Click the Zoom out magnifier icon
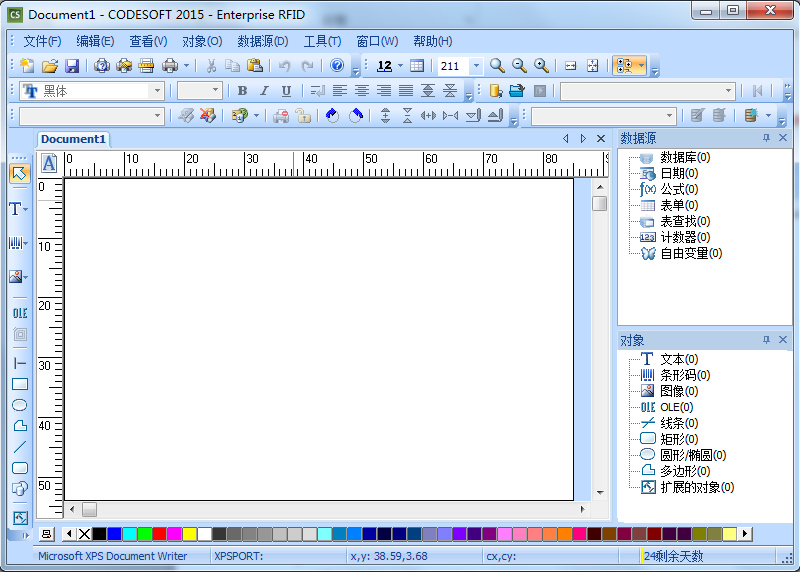Viewport: 800px width, 572px height. [x=519, y=66]
